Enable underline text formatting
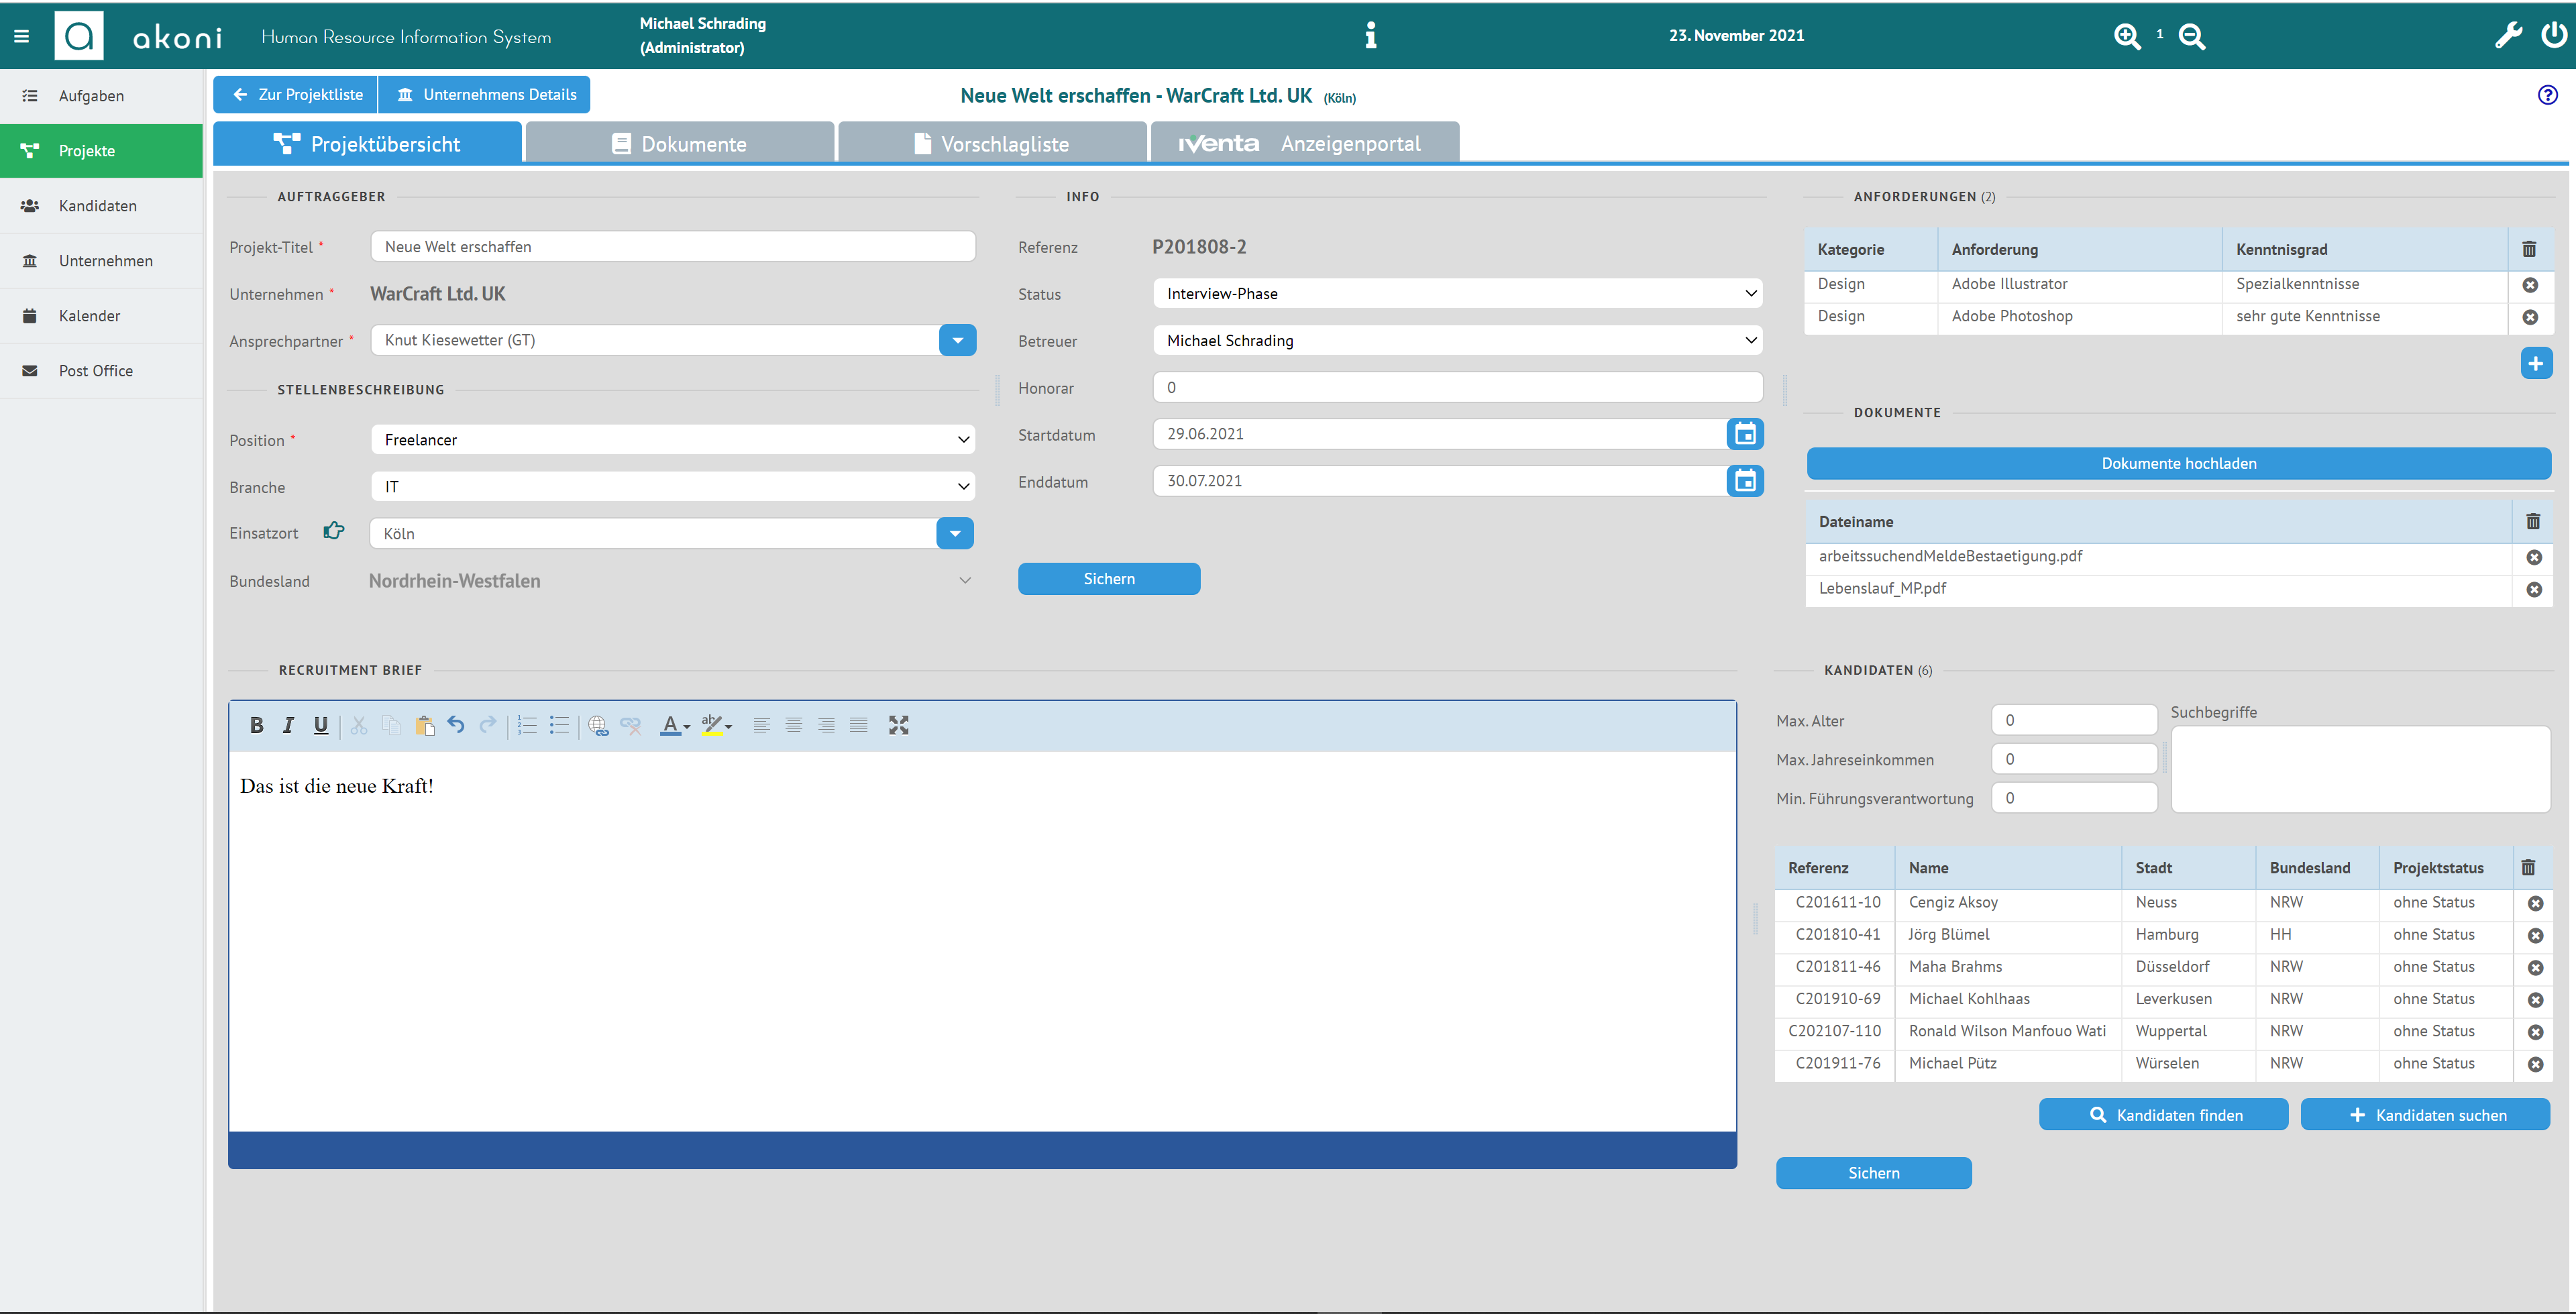The height and width of the screenshot is (1314, 2576). click(x=320, y=724)
